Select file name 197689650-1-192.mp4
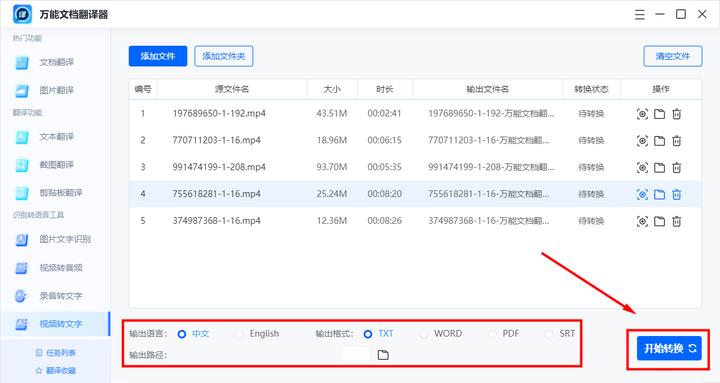Screen dimensions: 720x383 pyautogui.click(x=219, y=113)
